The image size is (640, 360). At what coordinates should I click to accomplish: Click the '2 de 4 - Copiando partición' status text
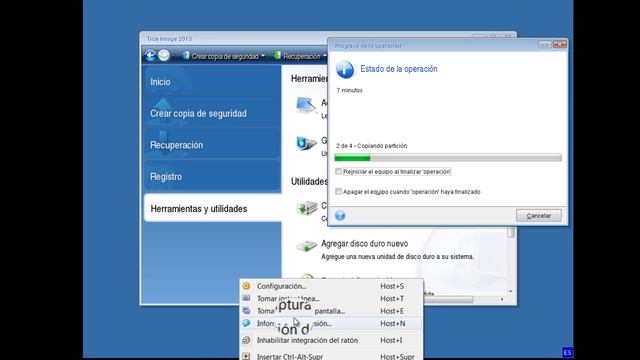click(371, 146)
